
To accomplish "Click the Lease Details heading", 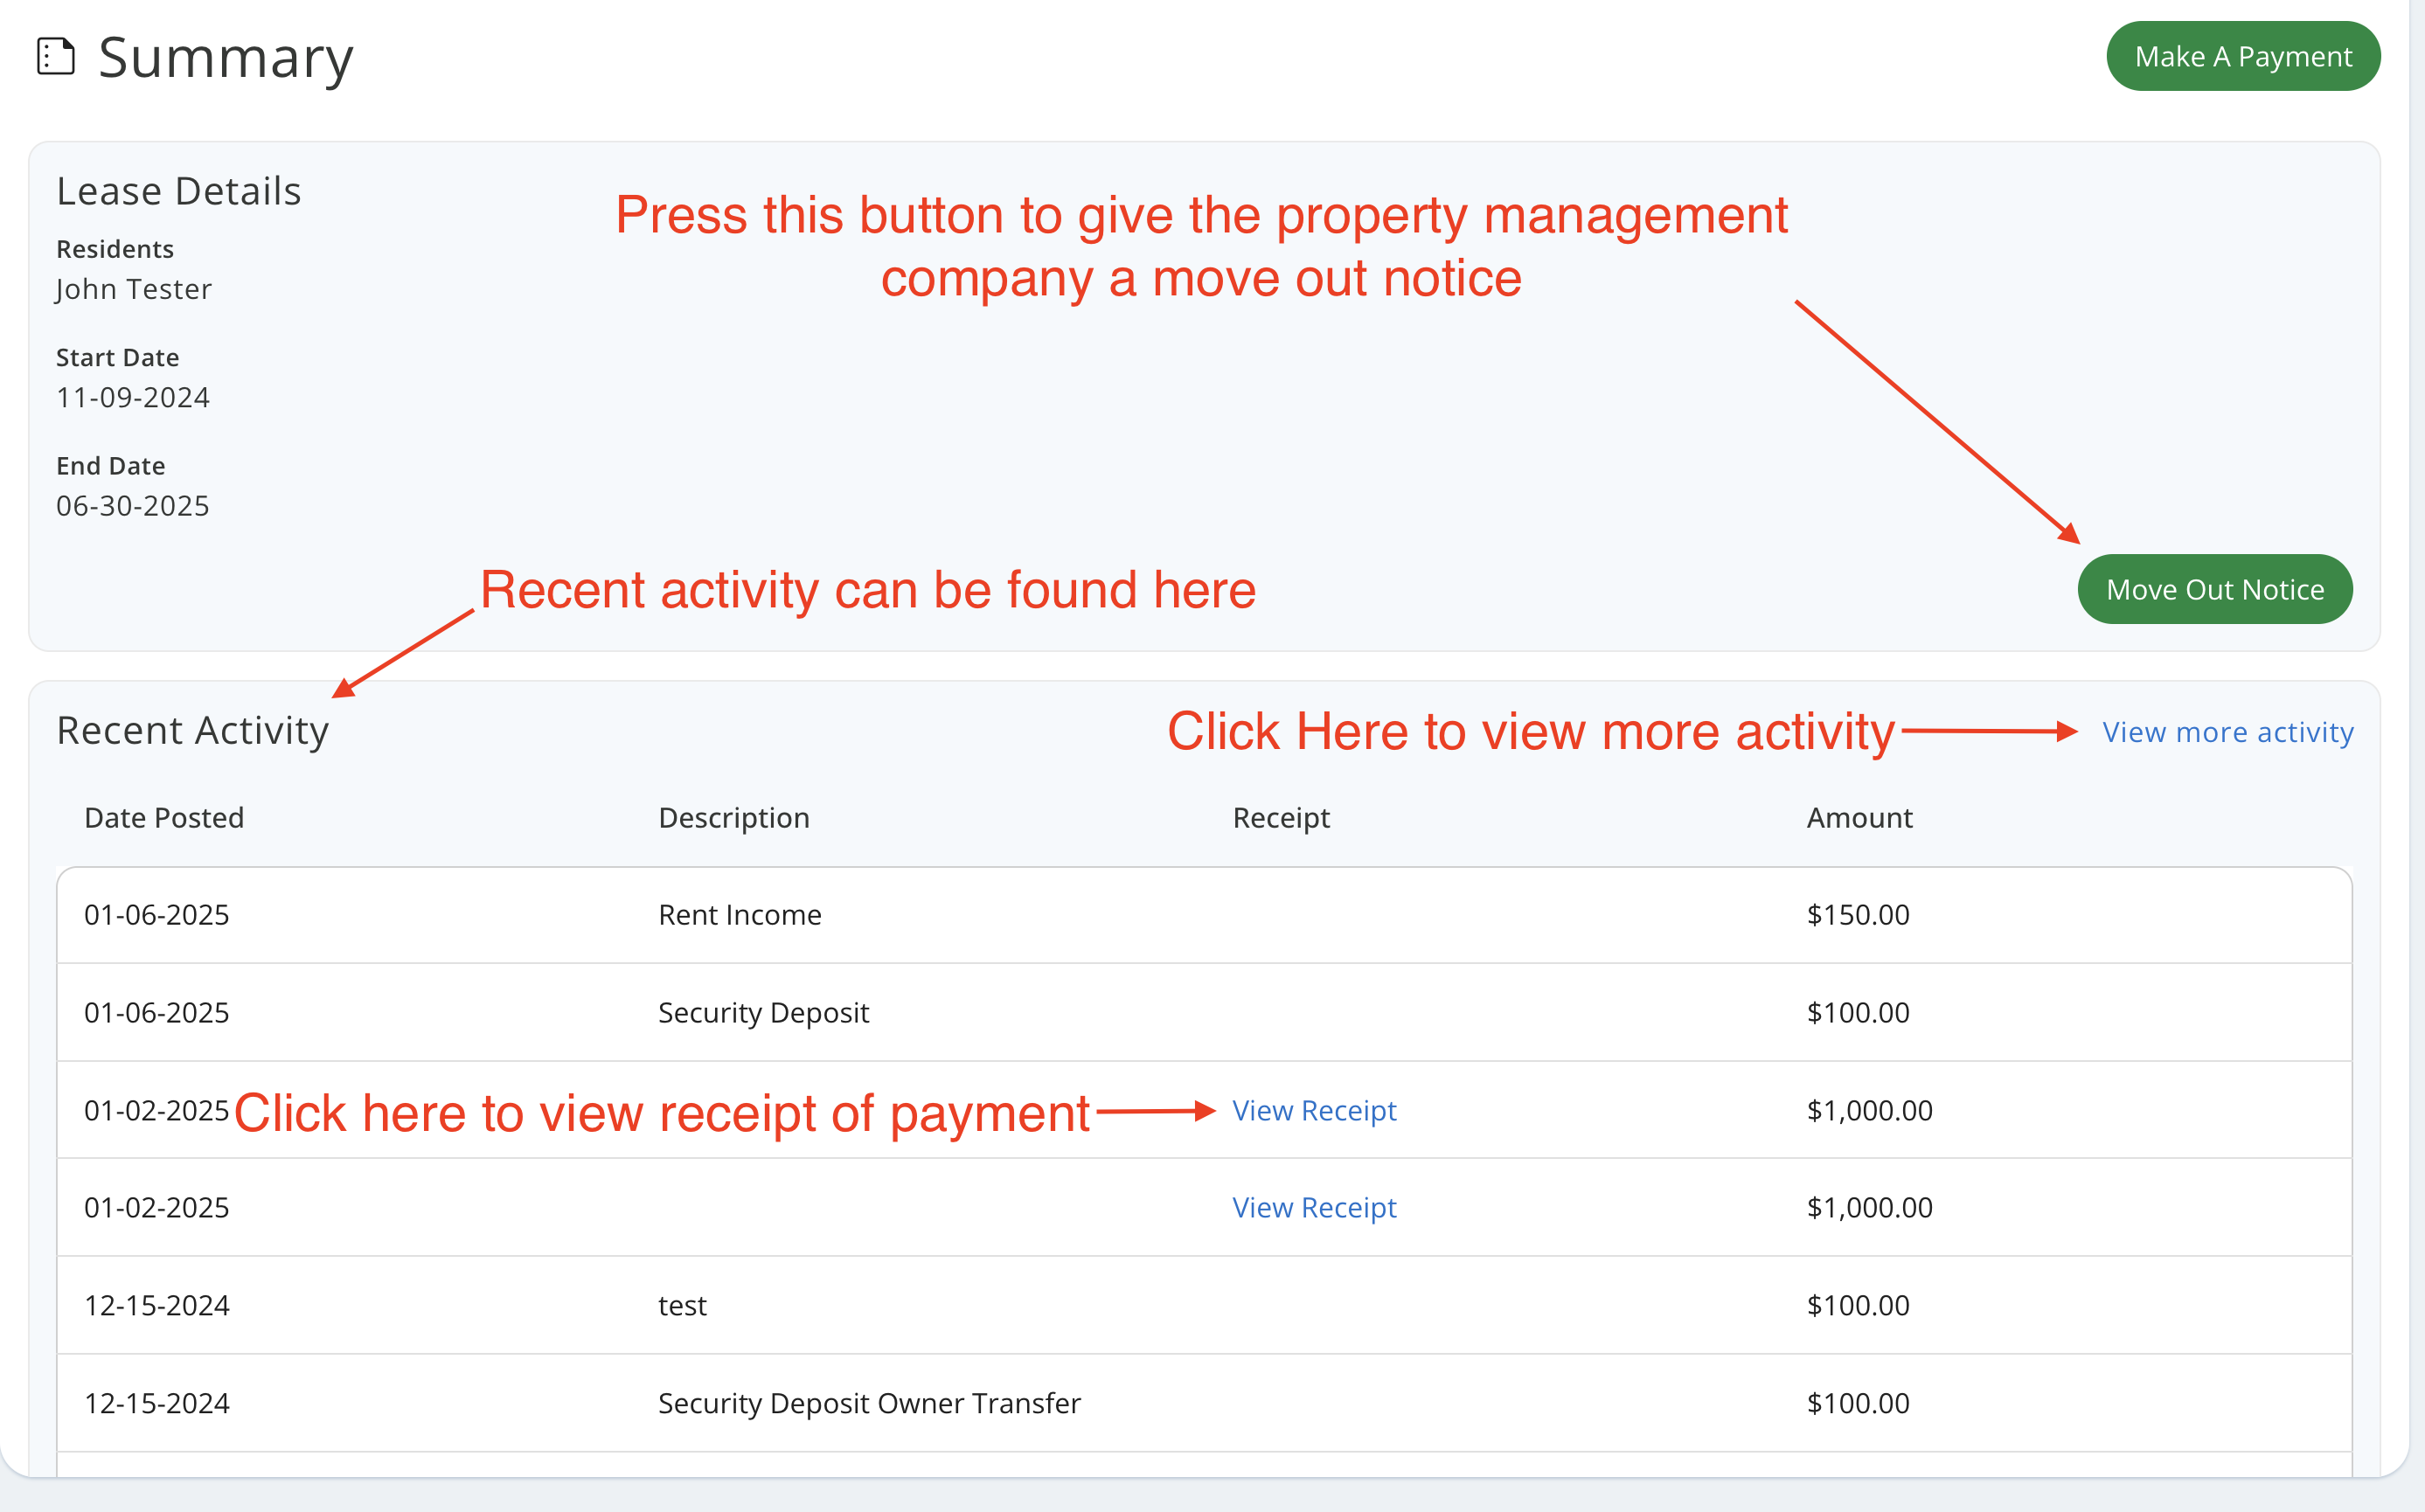I will 178,191.
